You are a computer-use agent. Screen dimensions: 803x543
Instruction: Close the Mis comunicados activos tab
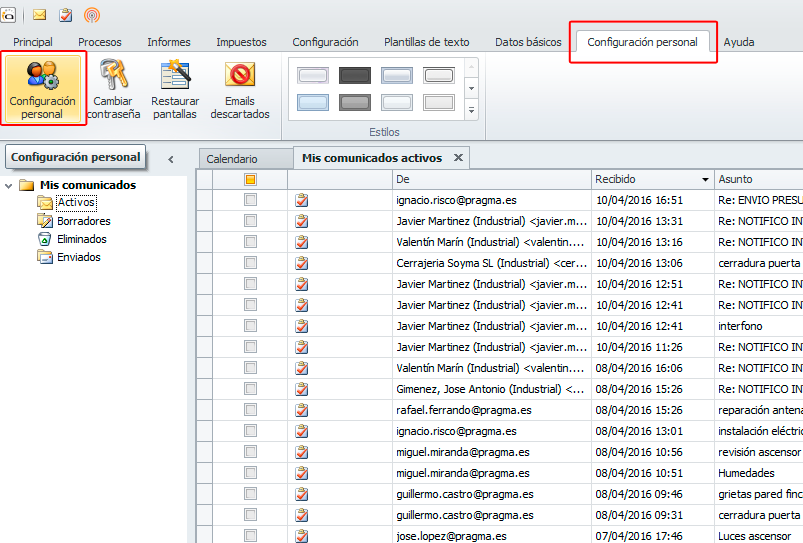(x=458, y=158)
